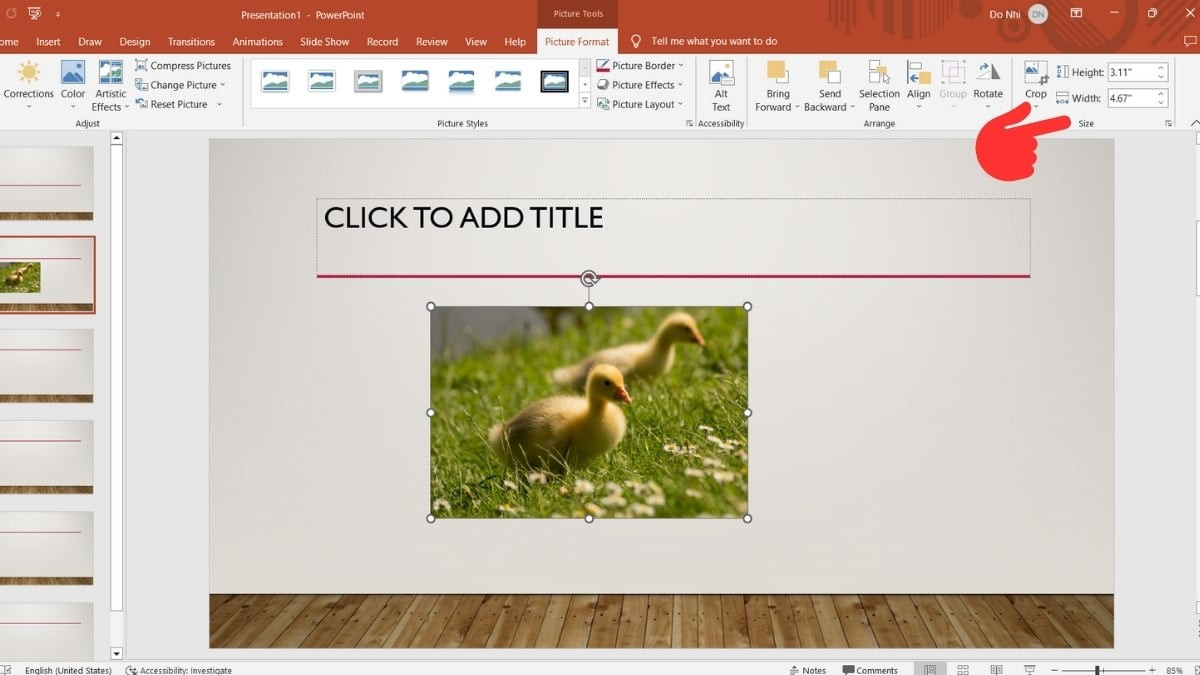Click the Click to Add Title placeholder
Screen dimensions: 1200x675
tap(673, 238)
